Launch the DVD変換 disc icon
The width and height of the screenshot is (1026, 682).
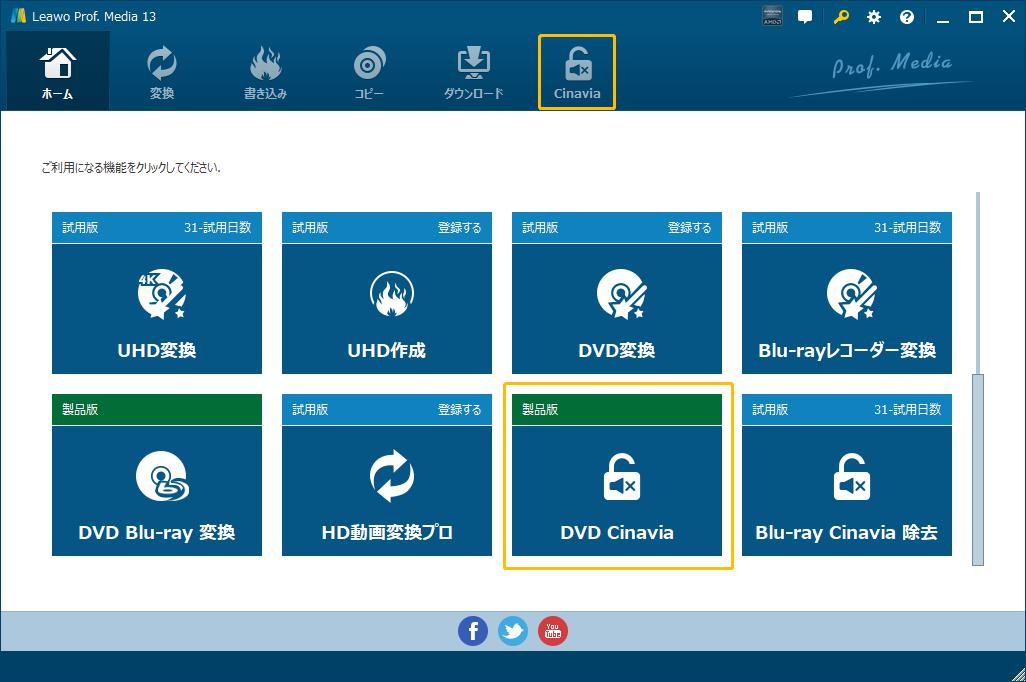(x=622, y=294)
